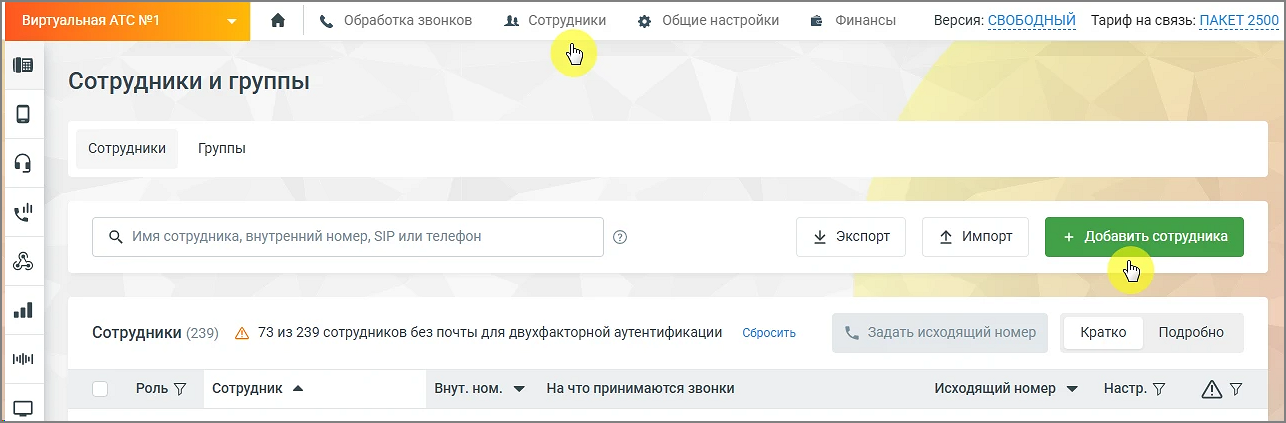The image size is (1286, 423).
Task: Click the Роль column header text
Action: (x=152, y=388)
